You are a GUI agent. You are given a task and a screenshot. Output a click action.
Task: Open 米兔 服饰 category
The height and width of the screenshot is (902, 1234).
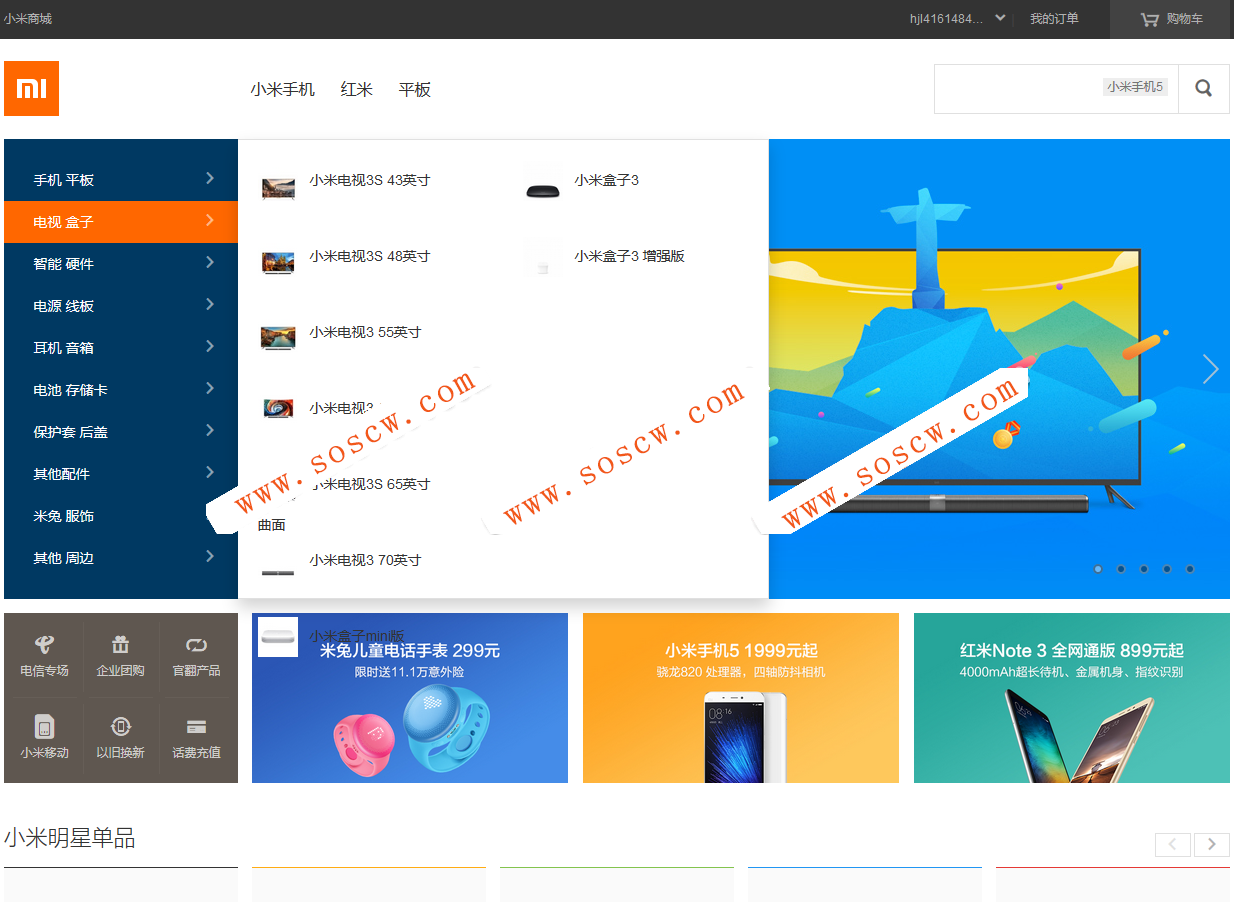pyautogui.click(x=64, y=516)
